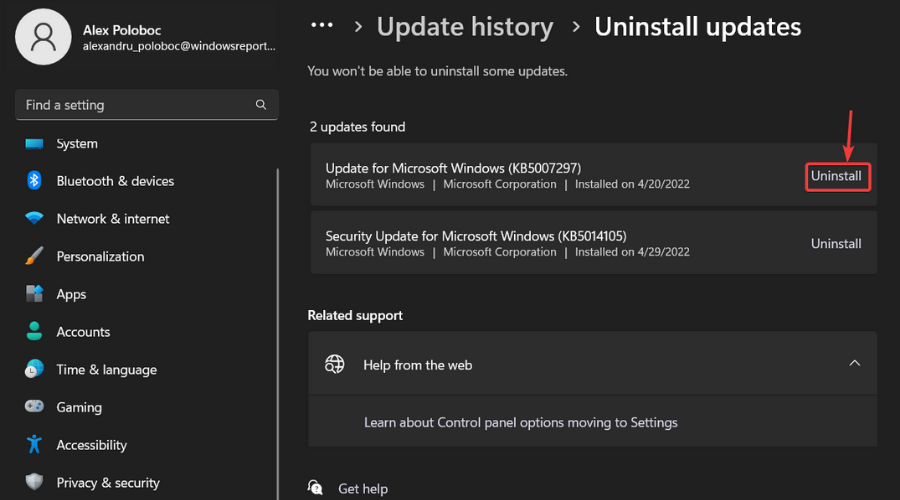Click the Help from the web globe icon
Screen dimensions: 900x500
335,364
